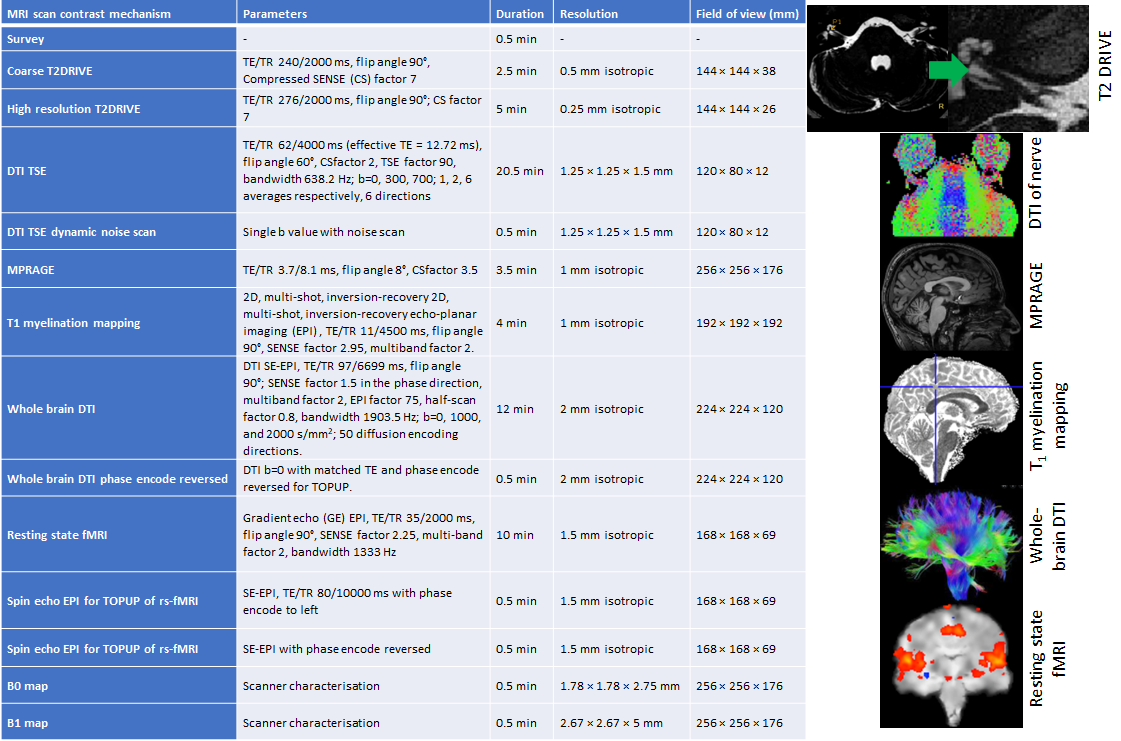The height and width of the screenshot is (741, 1121).
Task: Click the T2 DRIVE axial scan image
Action: (x=877, y=69)
